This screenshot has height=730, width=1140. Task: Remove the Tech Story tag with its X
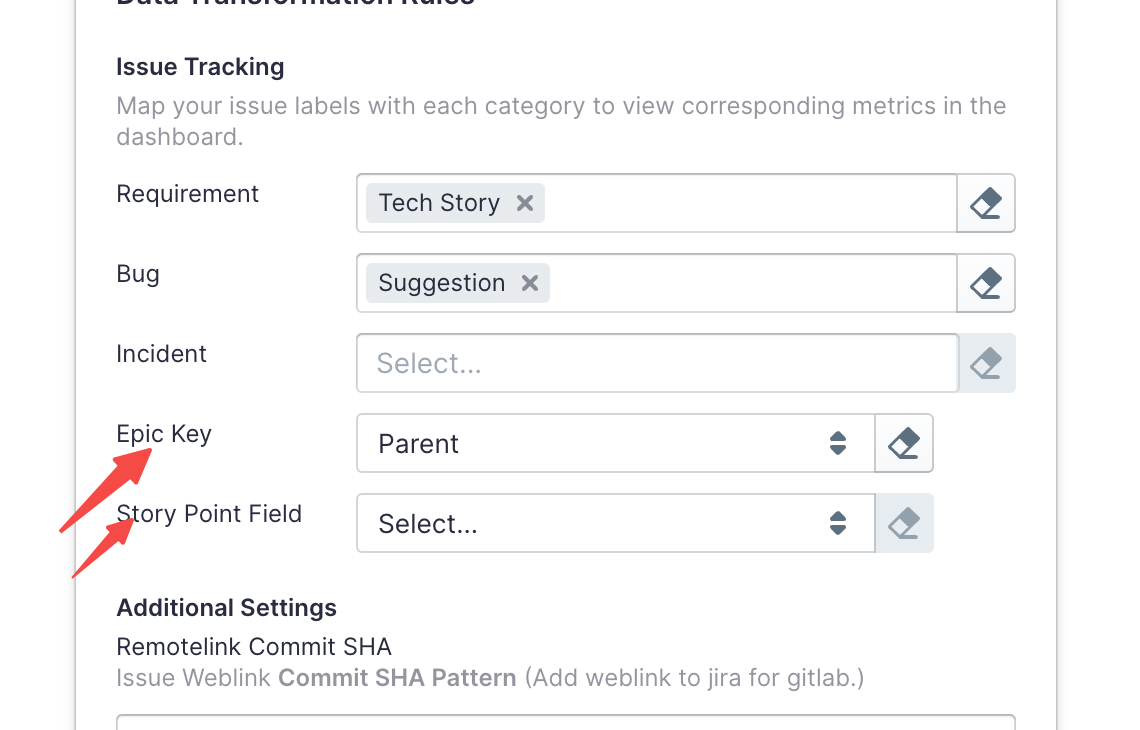tap(525, 203)
